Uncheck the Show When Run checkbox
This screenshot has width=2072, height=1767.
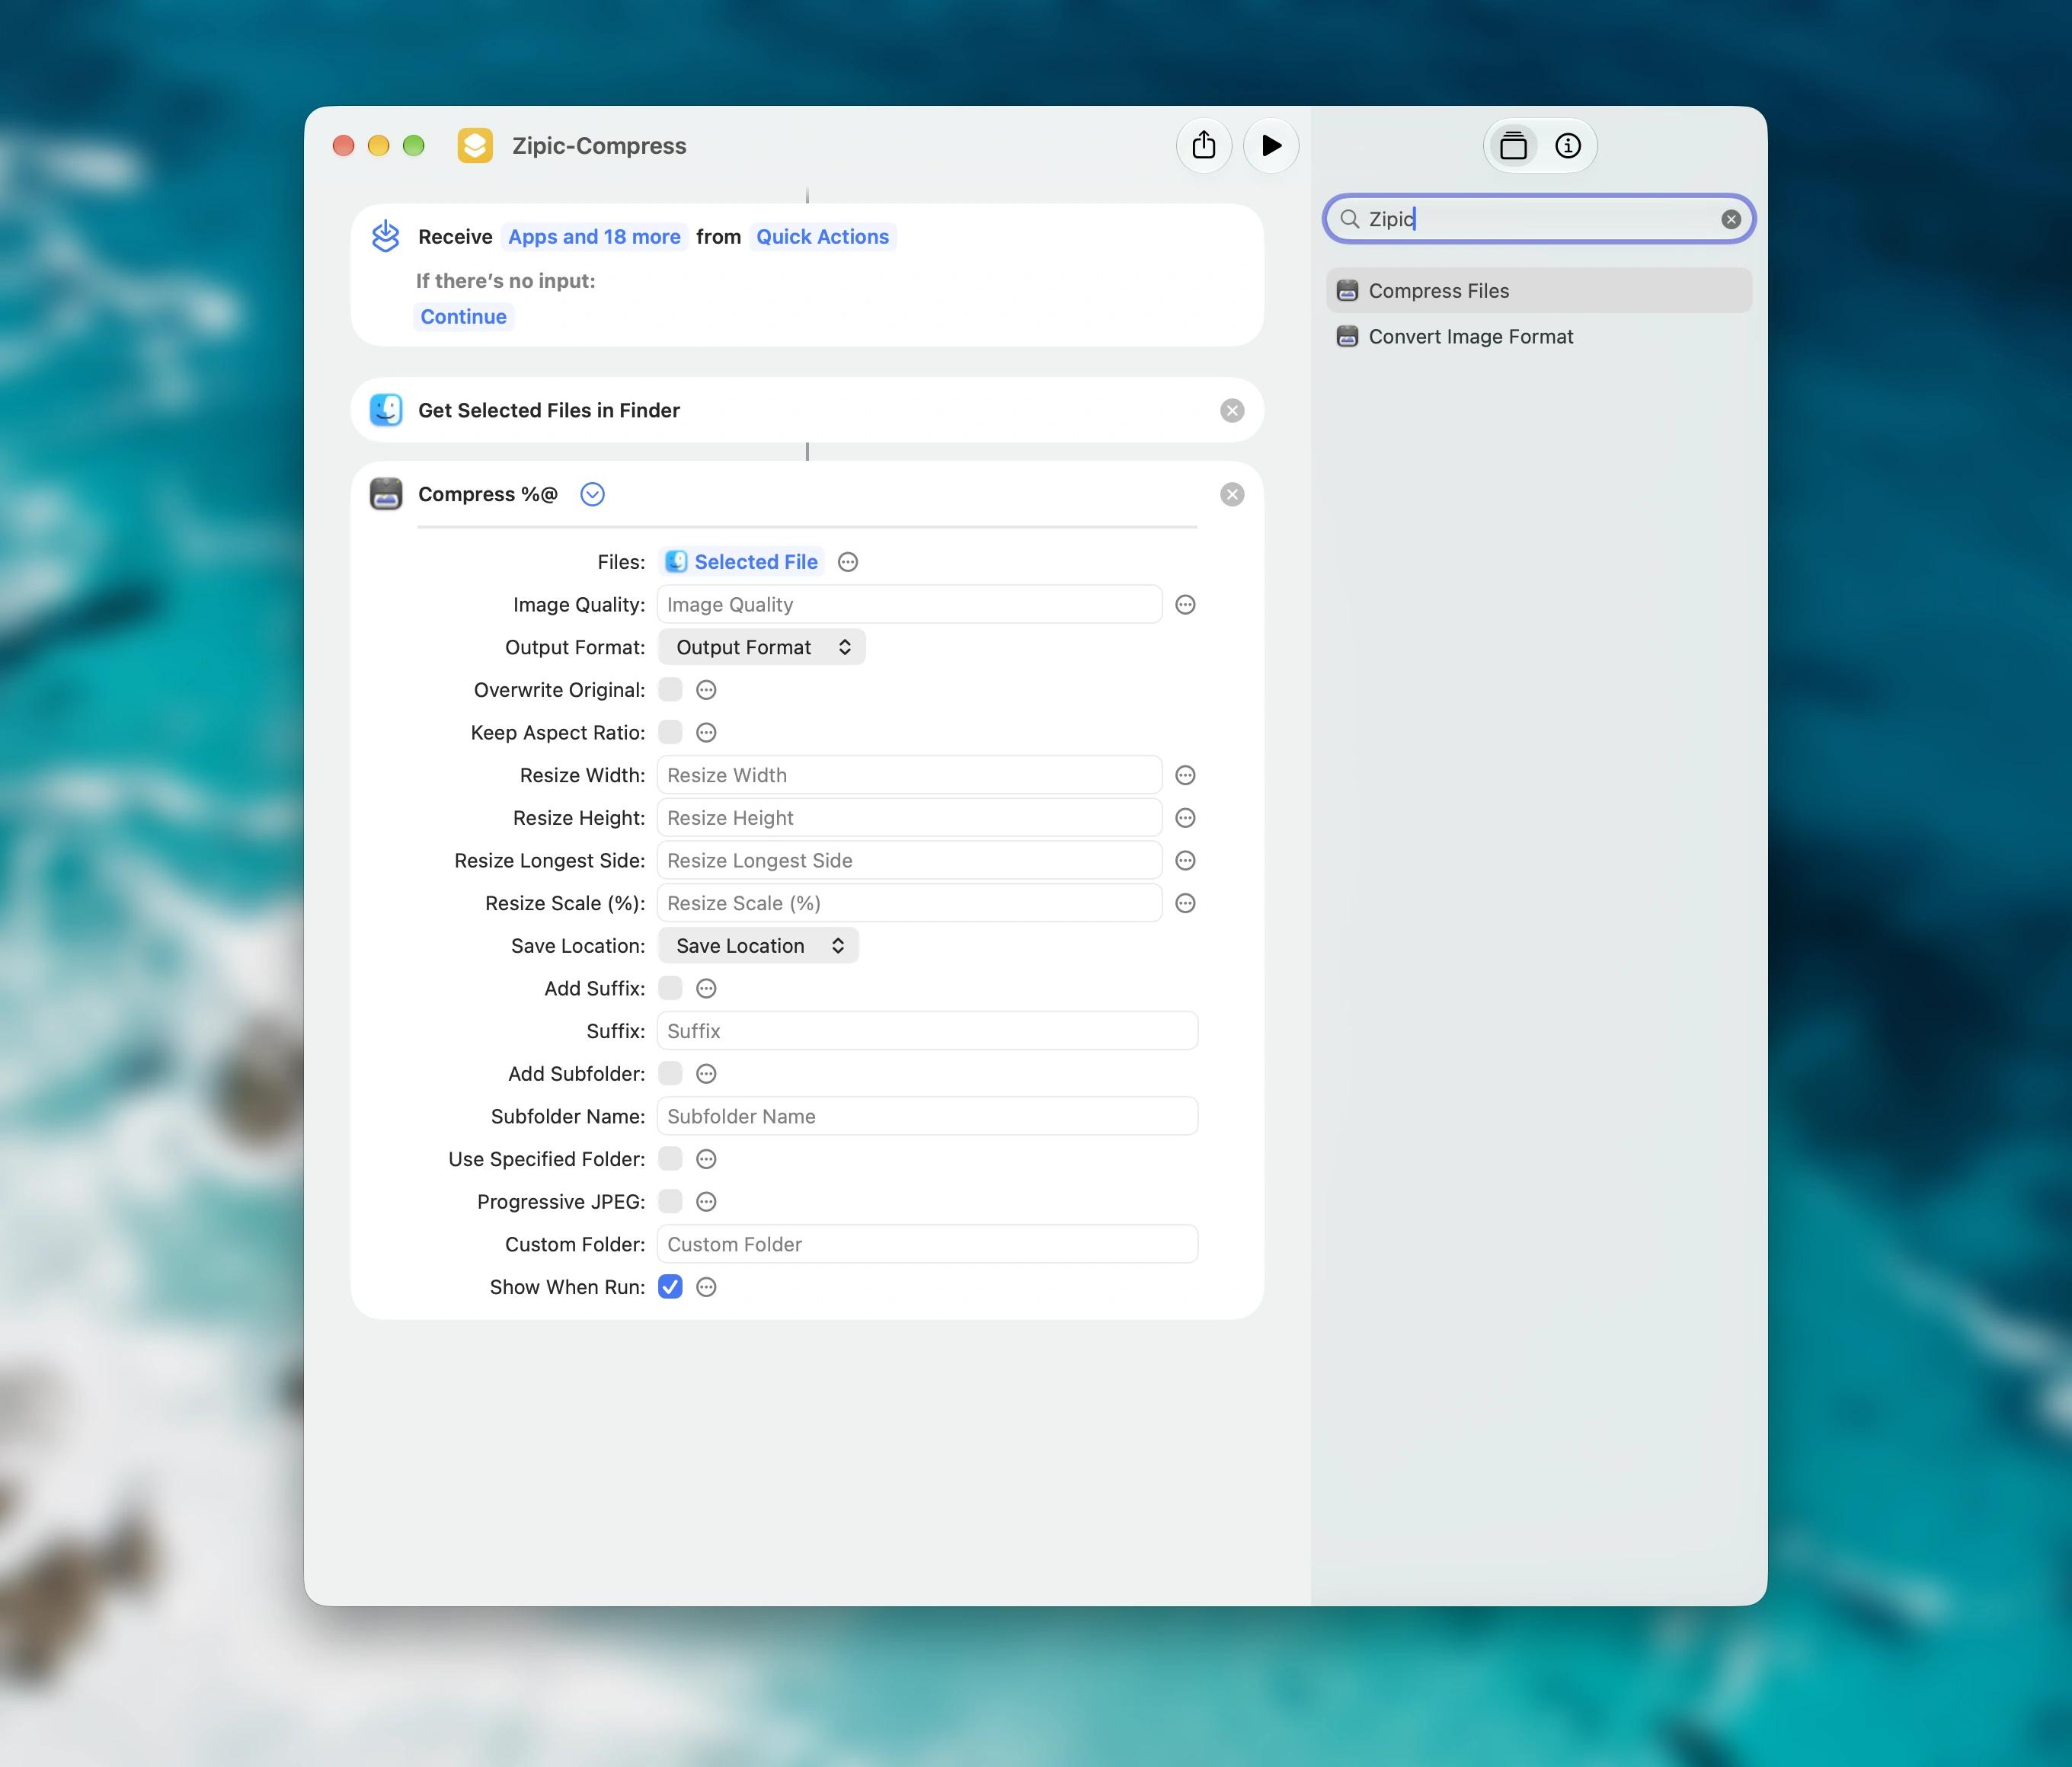tap(670, 1287)
